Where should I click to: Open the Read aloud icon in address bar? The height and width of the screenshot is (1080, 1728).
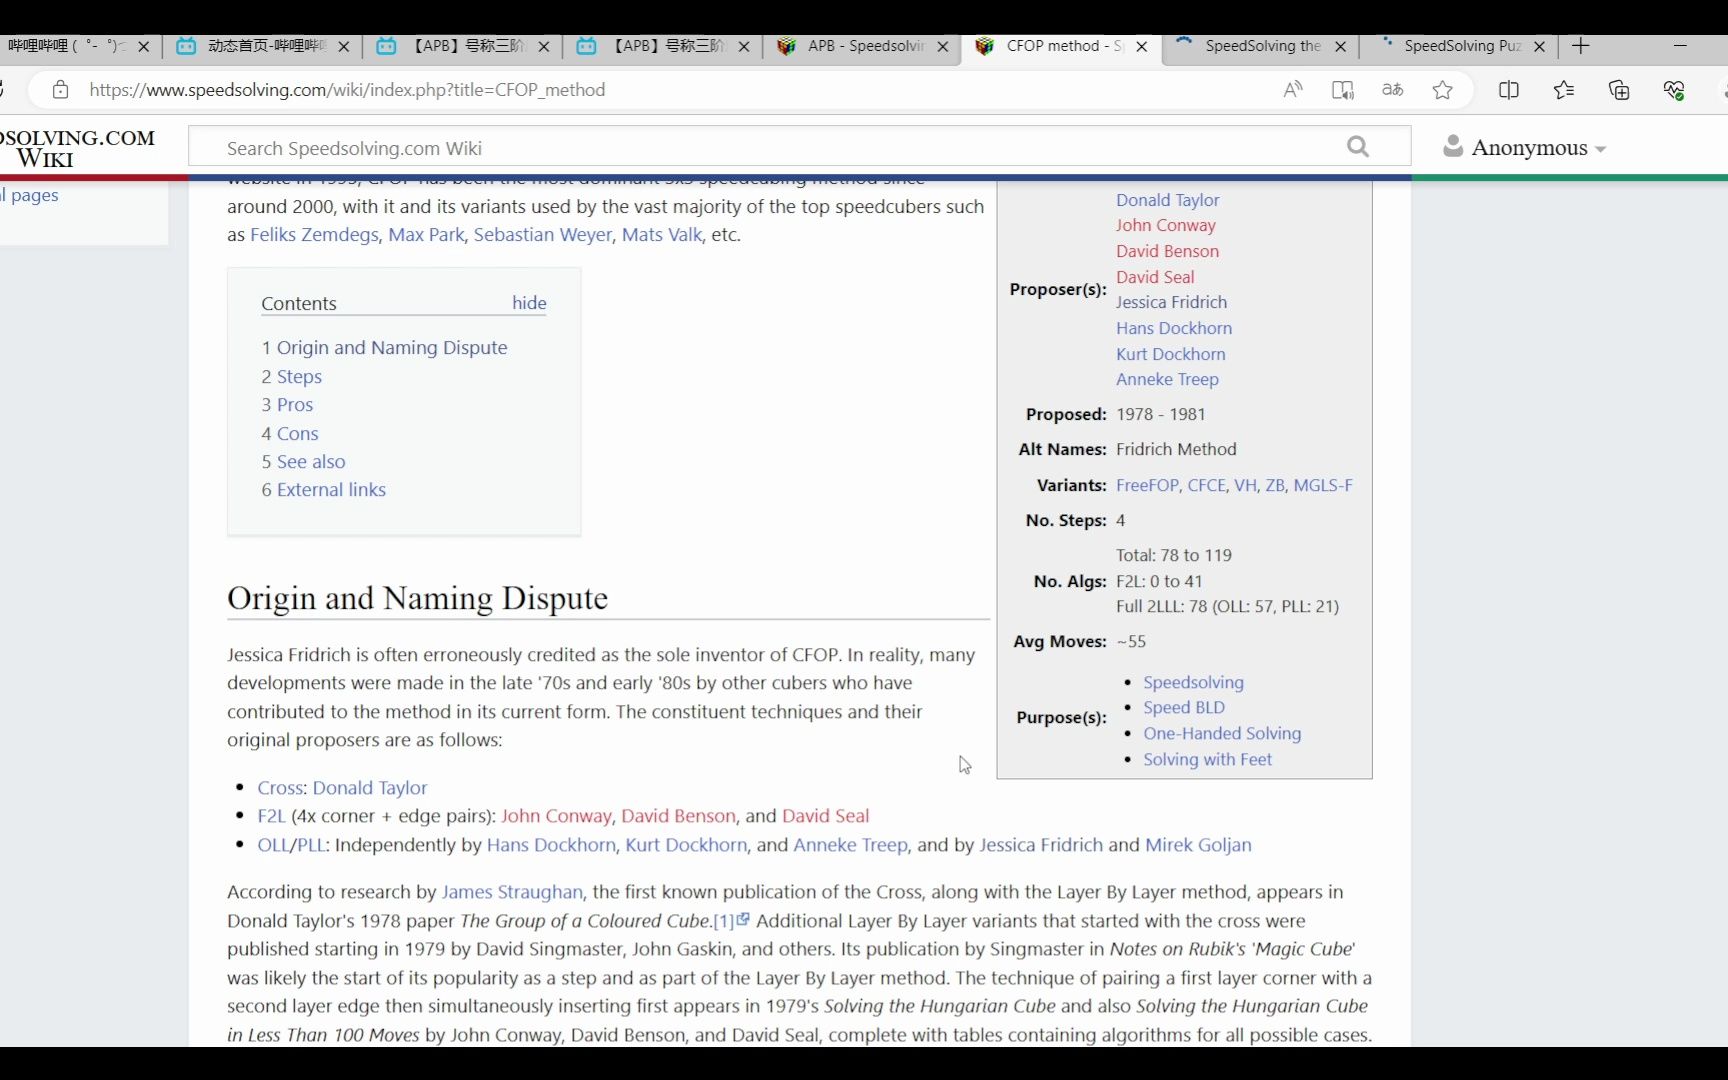pyautogui.click(x=1293, y=90)
